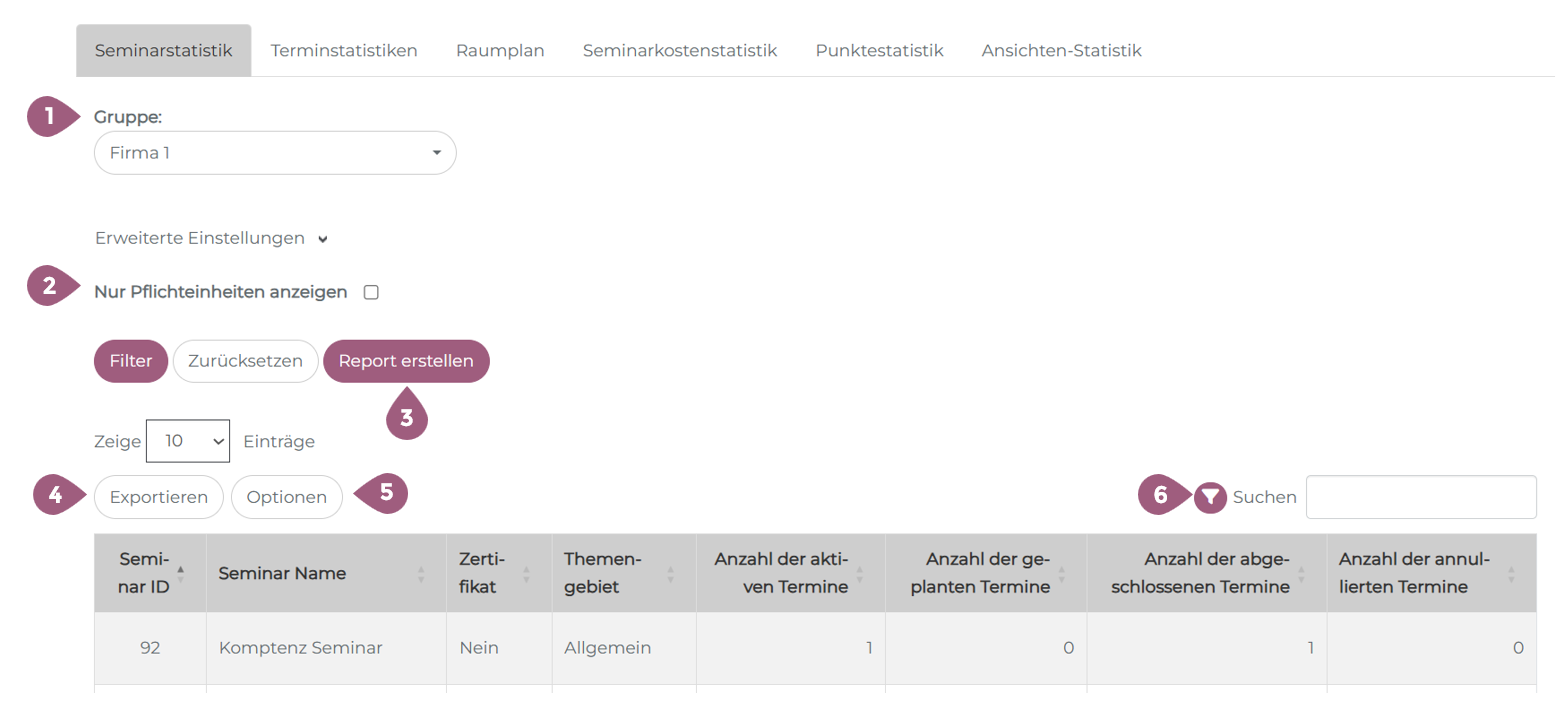Screen dimensions: 1556x711
Task: Sort by Anzahl der annullierten Termine
Action: click(1511, 574)
